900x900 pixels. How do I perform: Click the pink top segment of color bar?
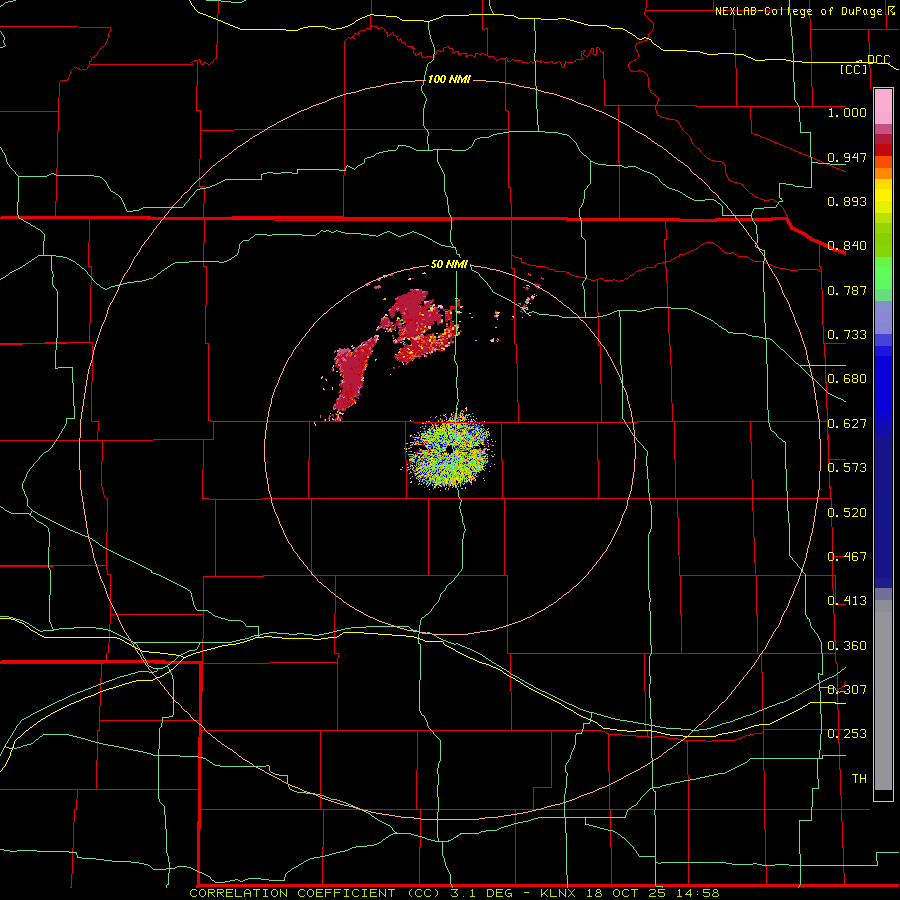tap(883, 107)
